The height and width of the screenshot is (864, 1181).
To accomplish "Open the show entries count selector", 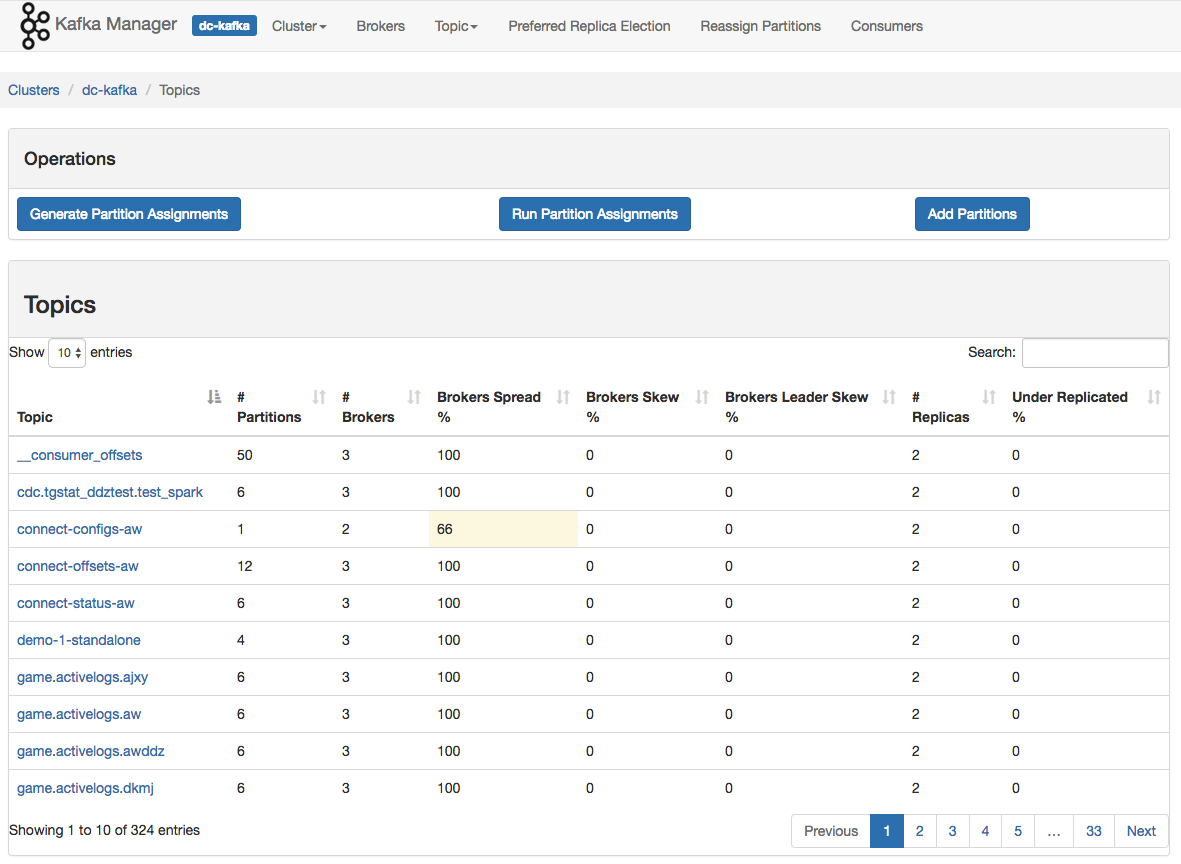I will click(67, 353).
